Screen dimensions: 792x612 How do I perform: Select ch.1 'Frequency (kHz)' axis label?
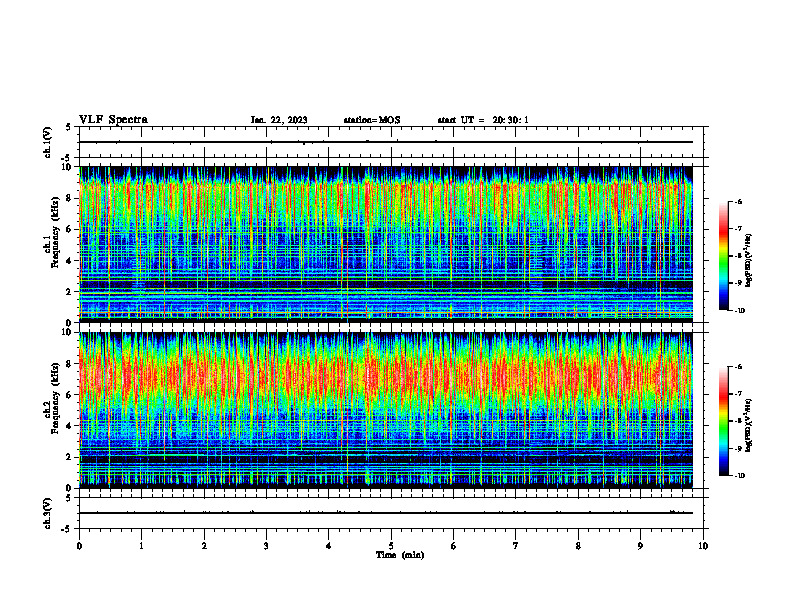click(55, 233)
